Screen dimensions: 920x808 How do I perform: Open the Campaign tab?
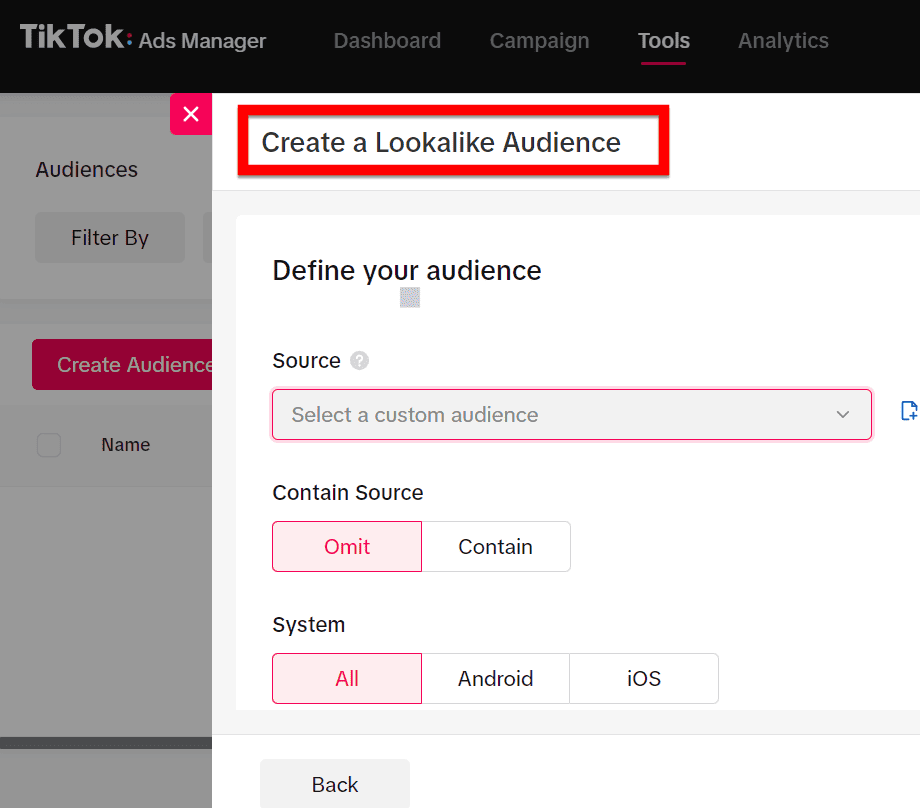[539, 40]
